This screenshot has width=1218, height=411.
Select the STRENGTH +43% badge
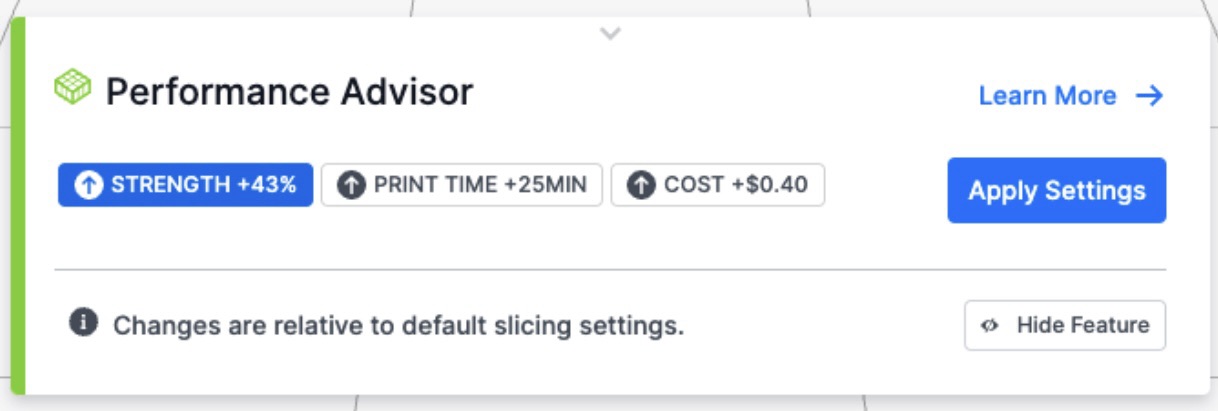(185, 185)
